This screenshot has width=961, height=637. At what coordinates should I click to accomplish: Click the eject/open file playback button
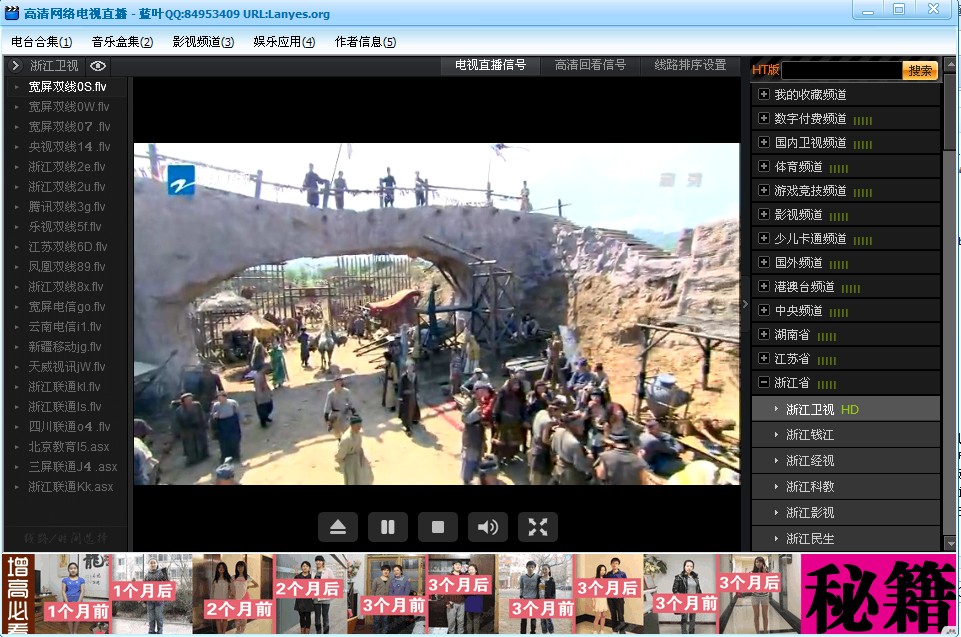[338, 527]
